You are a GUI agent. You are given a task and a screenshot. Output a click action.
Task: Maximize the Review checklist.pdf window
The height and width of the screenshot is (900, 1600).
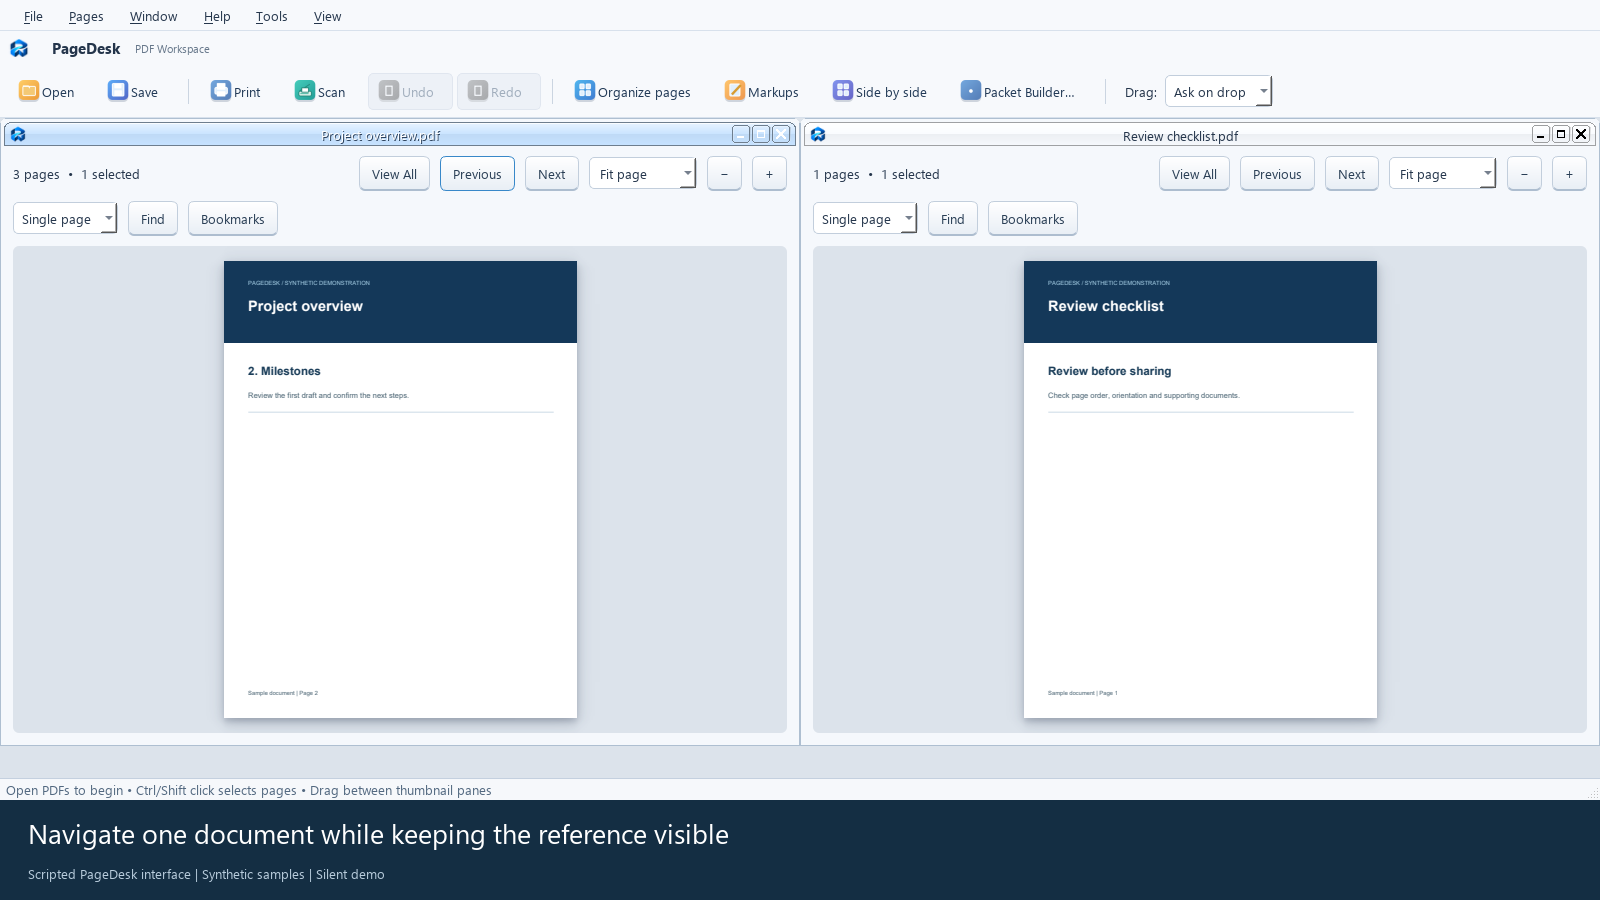(x=1561, y=134)
